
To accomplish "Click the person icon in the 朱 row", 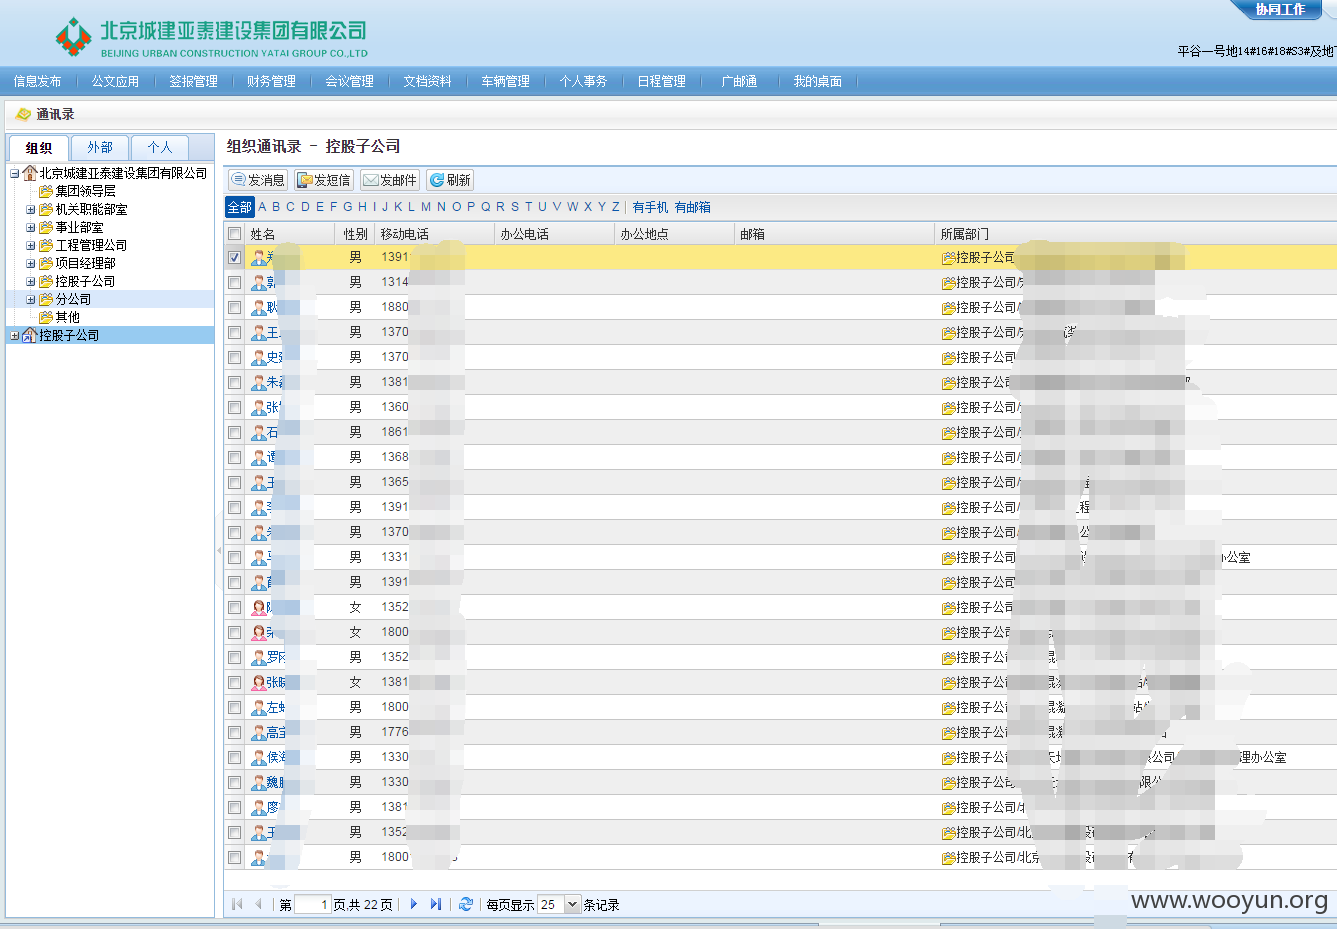I will [258, 382].
